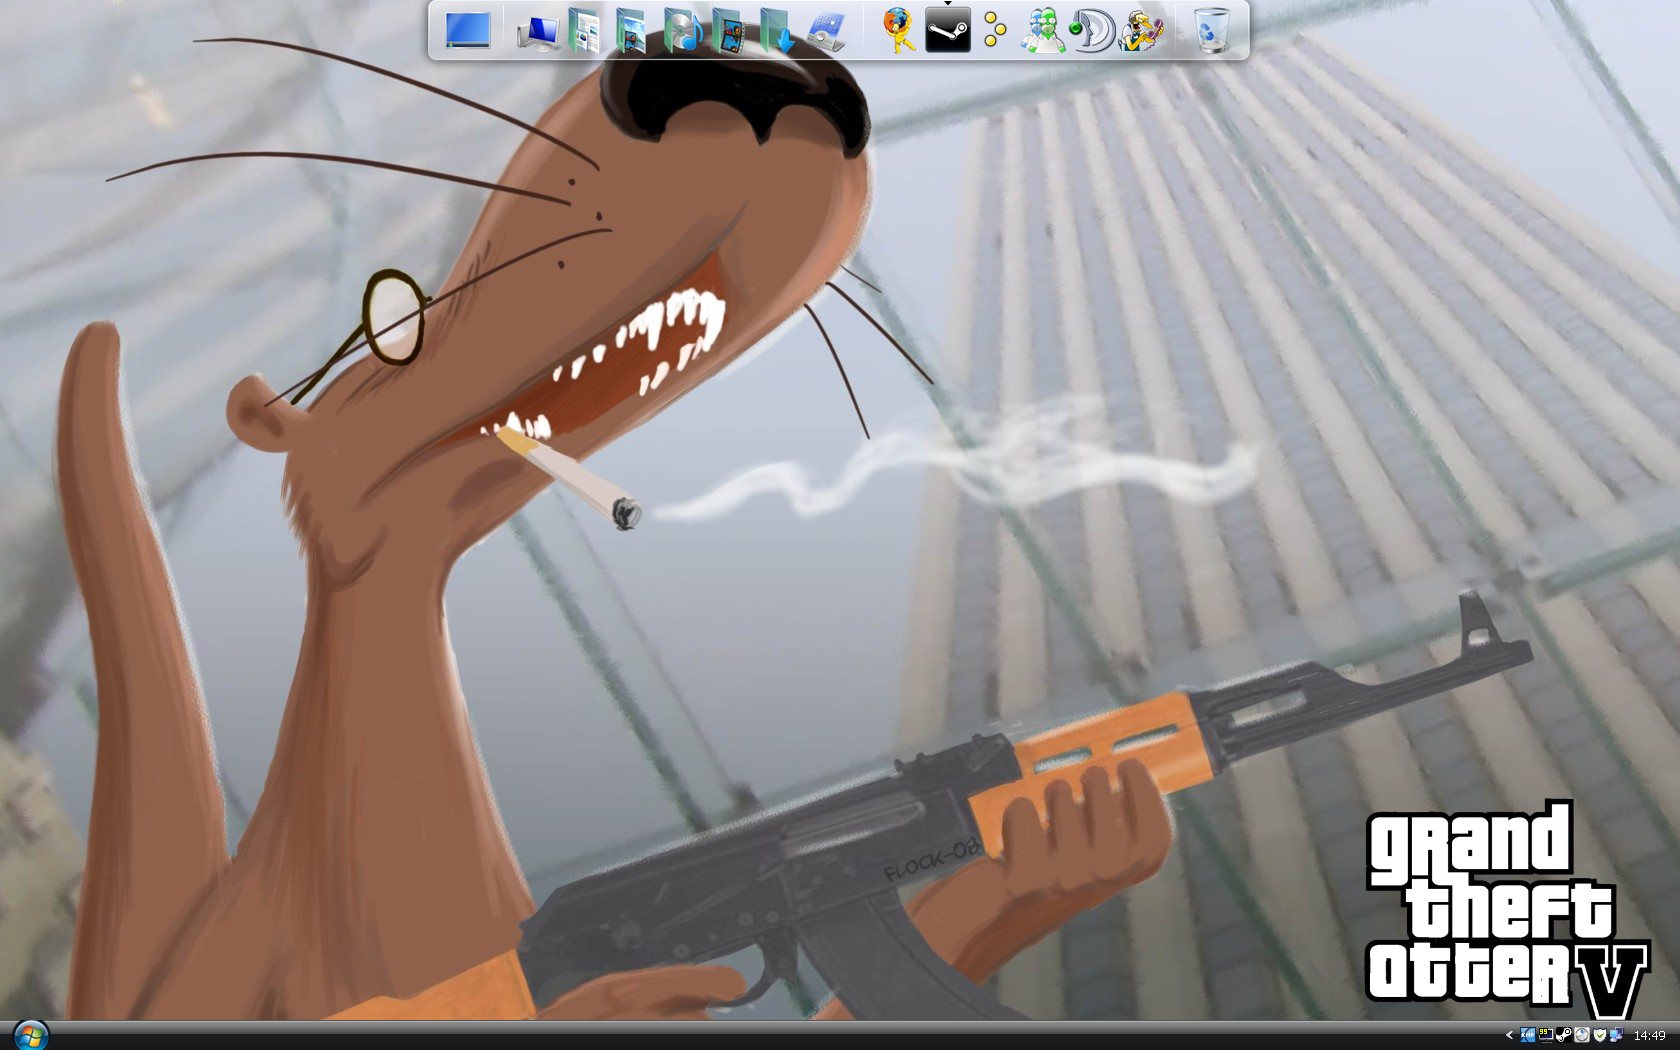Open the Computer icon in the dock
The width and height of the screenshot is (1680, 1050).
click(538, 33)
